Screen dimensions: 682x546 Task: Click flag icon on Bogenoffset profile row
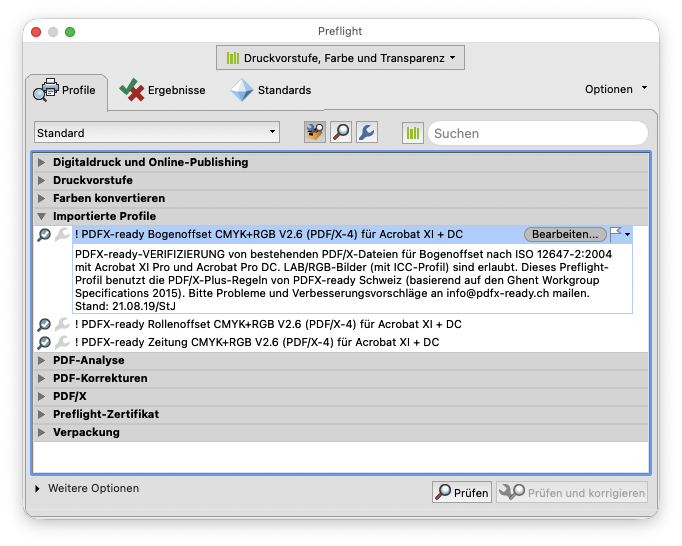[616, 234]
